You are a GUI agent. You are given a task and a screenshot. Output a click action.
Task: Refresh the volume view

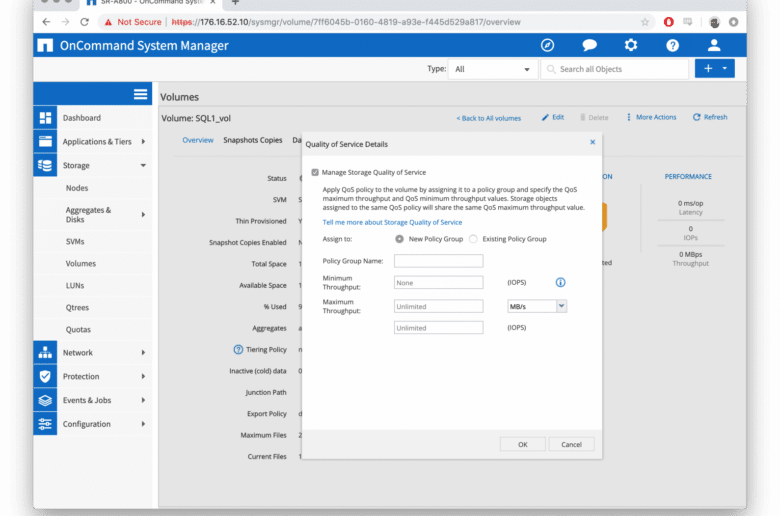tap(710, 117)
